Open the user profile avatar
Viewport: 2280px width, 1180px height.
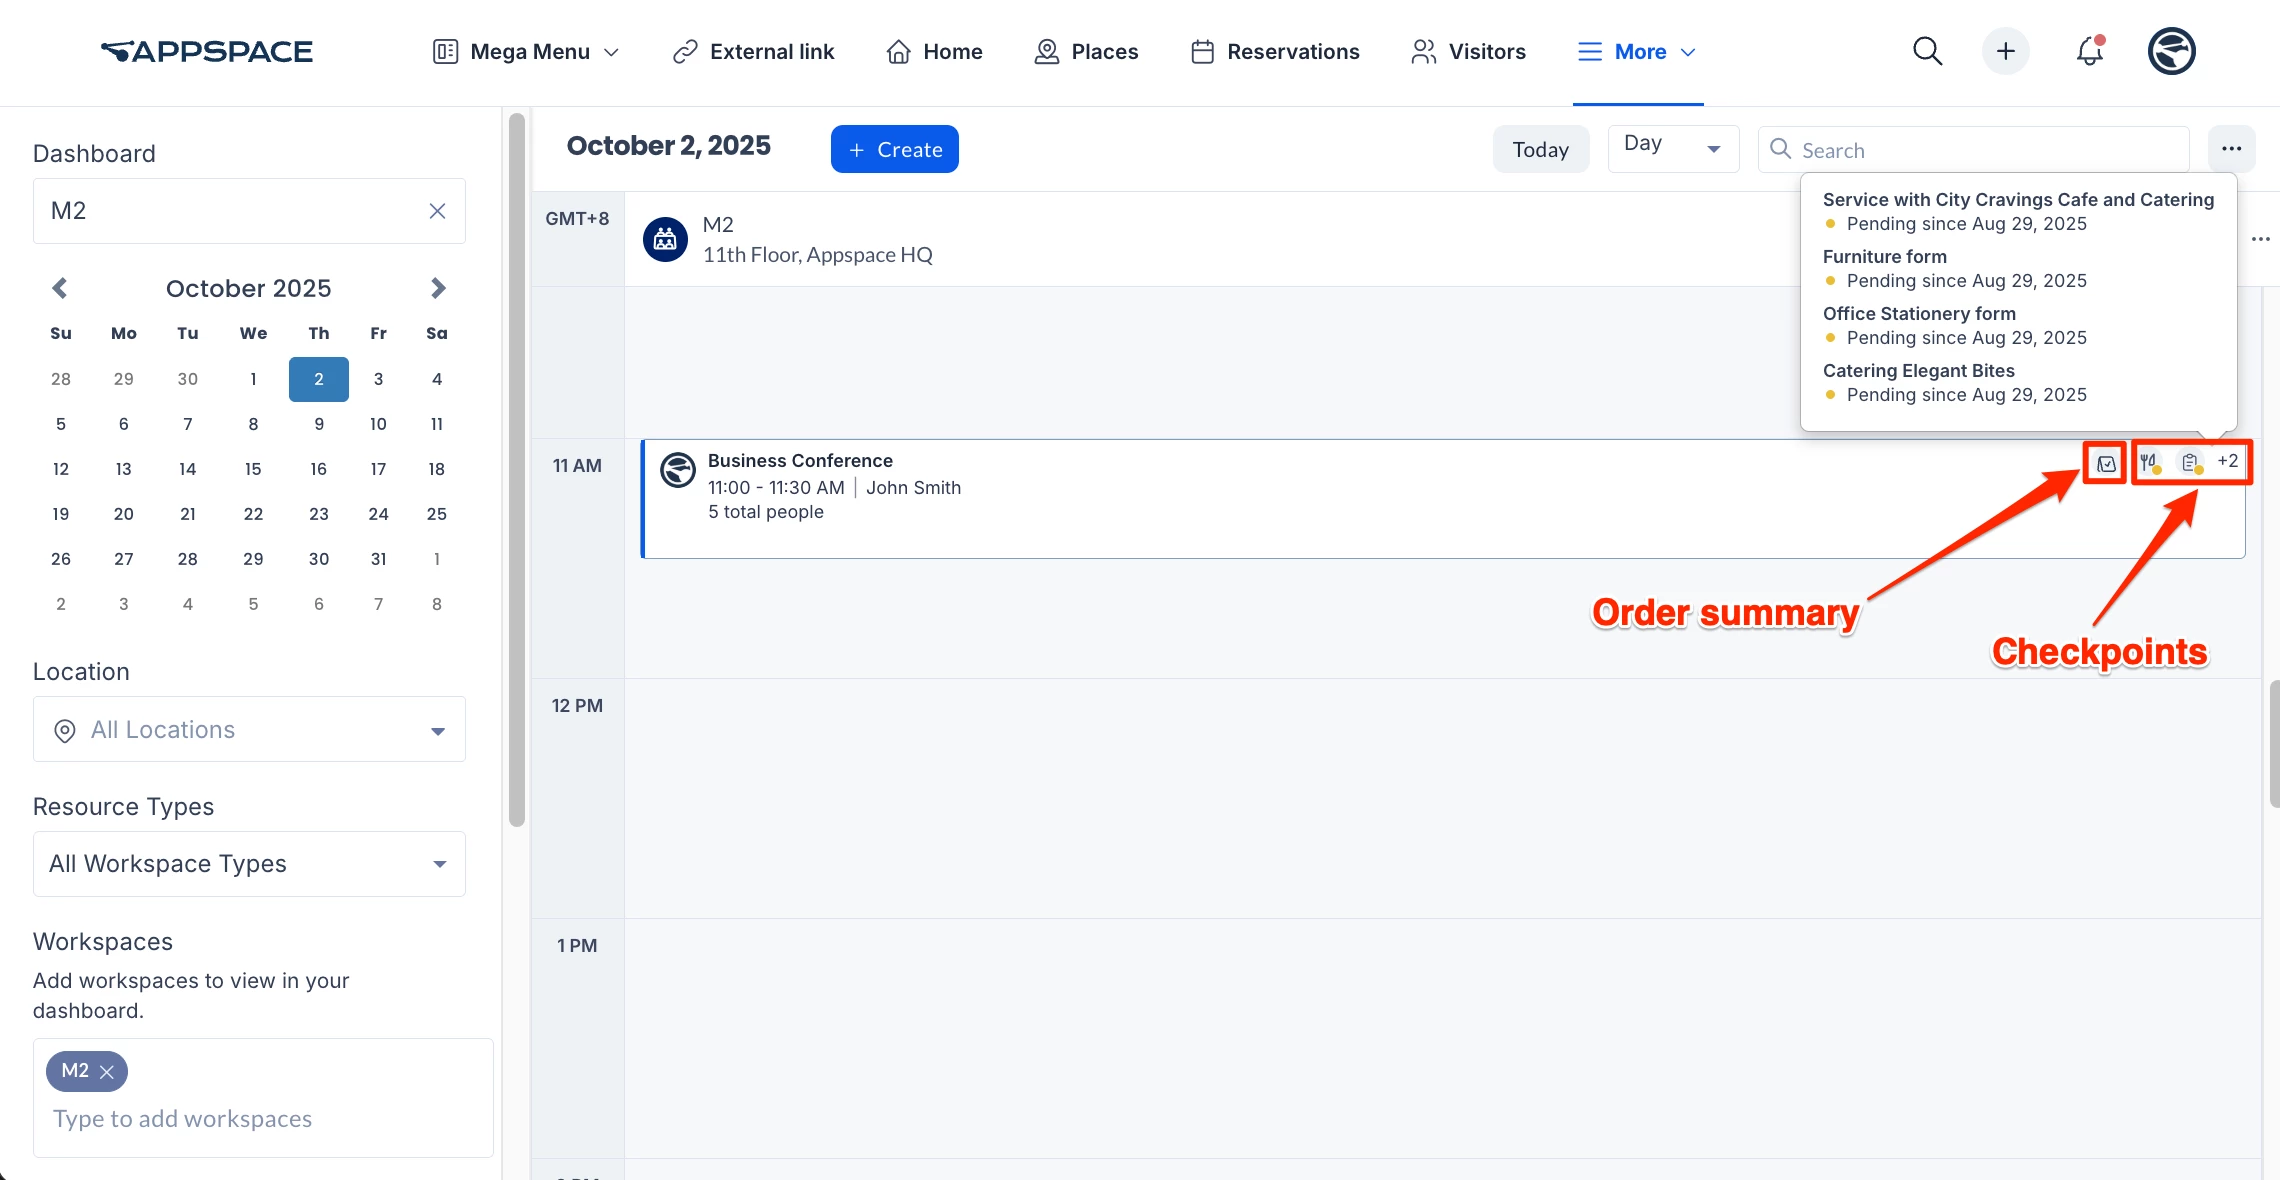coord(2171,51)
